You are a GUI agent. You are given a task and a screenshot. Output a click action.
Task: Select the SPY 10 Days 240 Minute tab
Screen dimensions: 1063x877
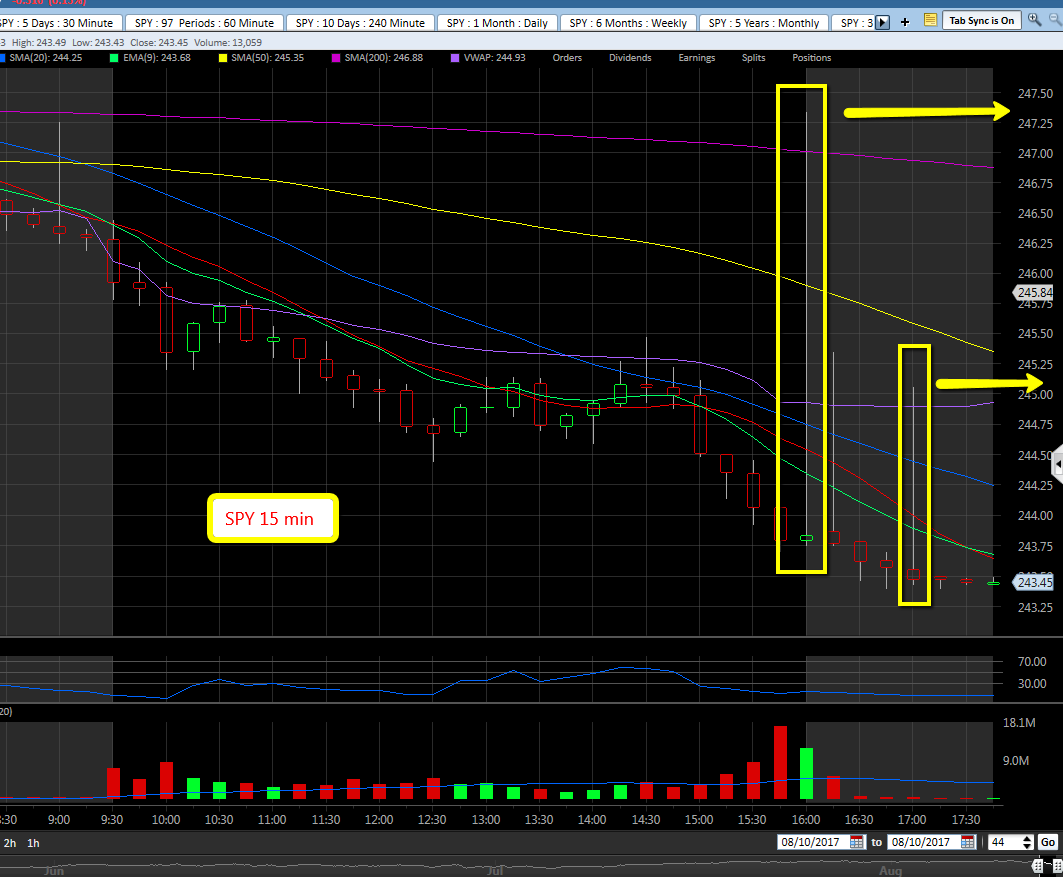point(359,22)
